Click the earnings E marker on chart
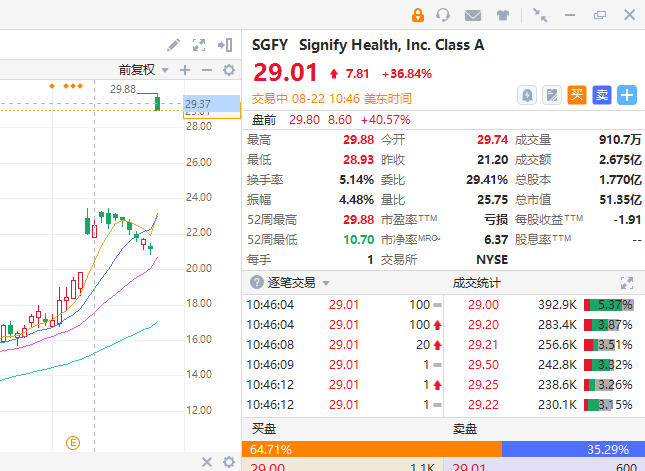The image size is (645, 471). tap(73, 443)
